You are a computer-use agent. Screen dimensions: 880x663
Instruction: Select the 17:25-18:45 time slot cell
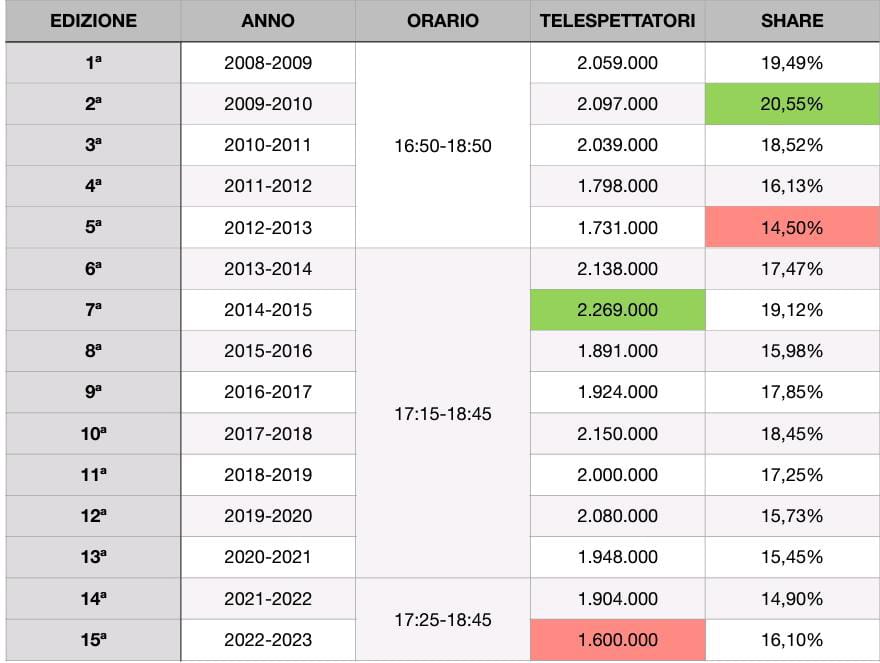(x=443, y=620)
